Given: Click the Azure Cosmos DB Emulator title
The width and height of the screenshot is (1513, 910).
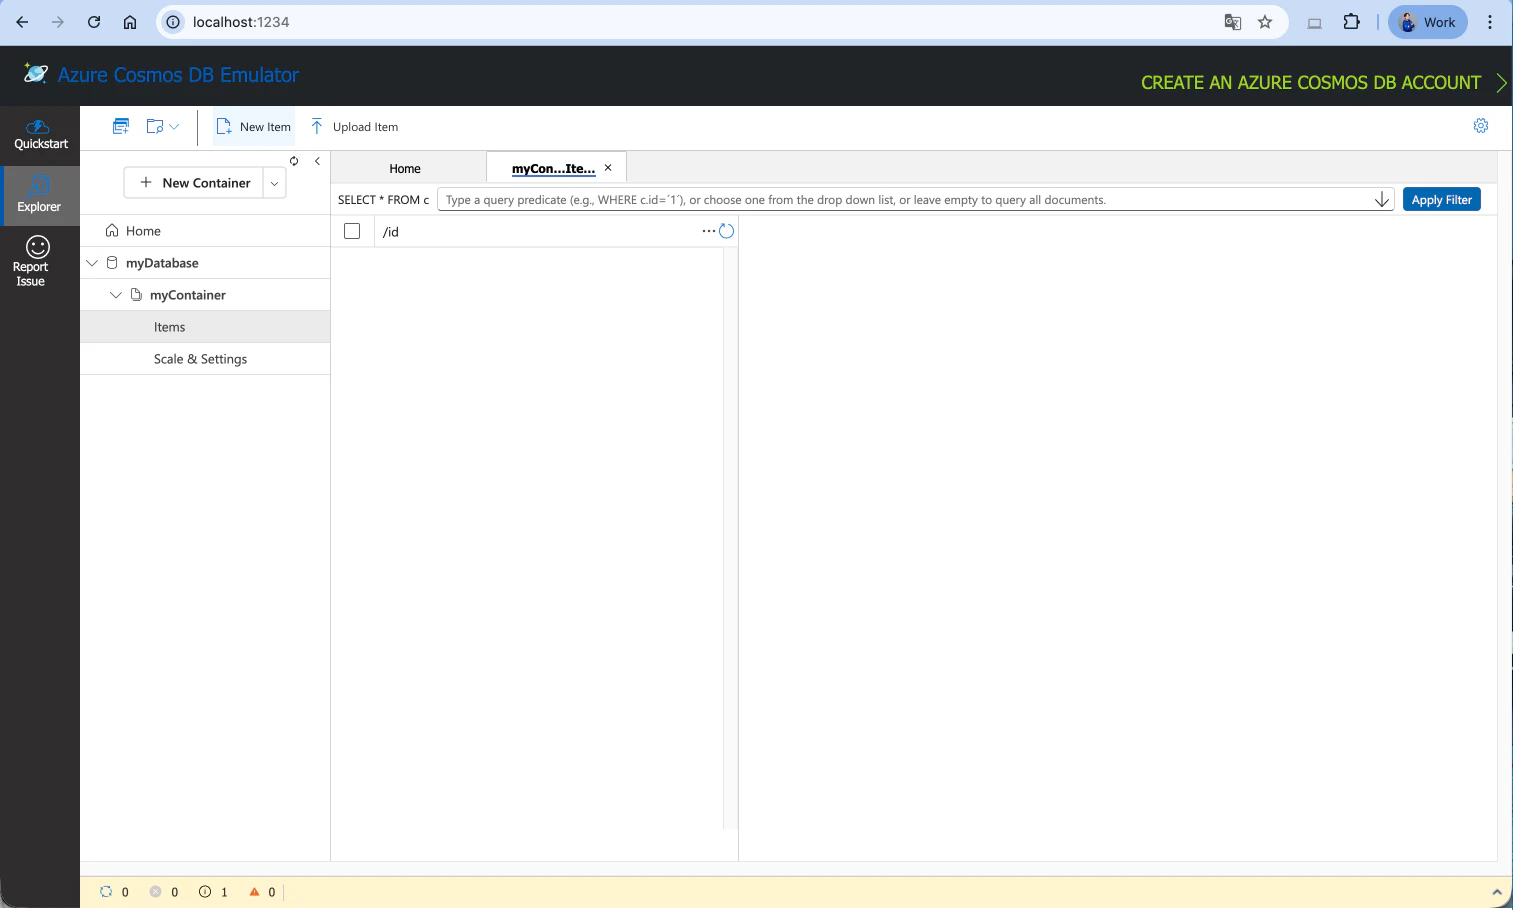Looking at the screenshot, I should (x=178, y=75).
